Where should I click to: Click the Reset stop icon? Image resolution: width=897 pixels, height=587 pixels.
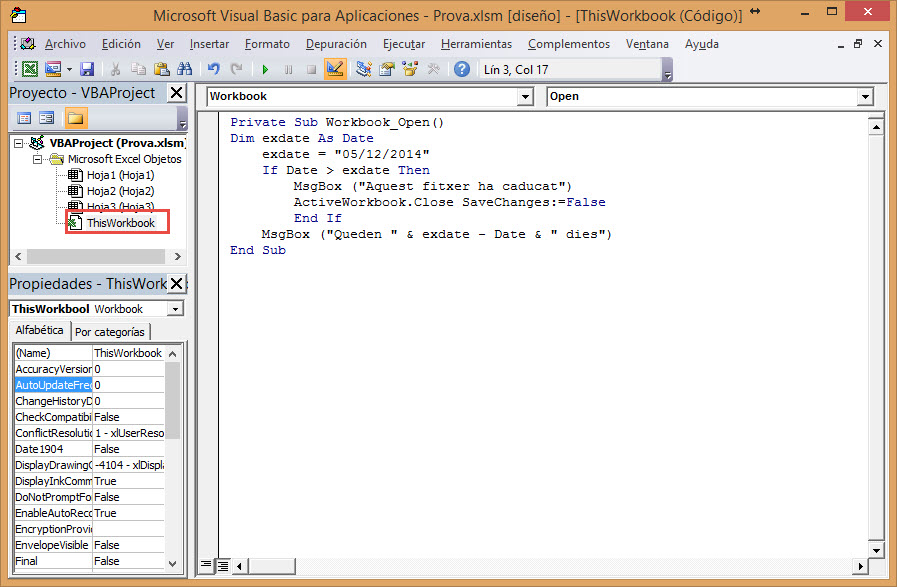click(x=311, y=70)
